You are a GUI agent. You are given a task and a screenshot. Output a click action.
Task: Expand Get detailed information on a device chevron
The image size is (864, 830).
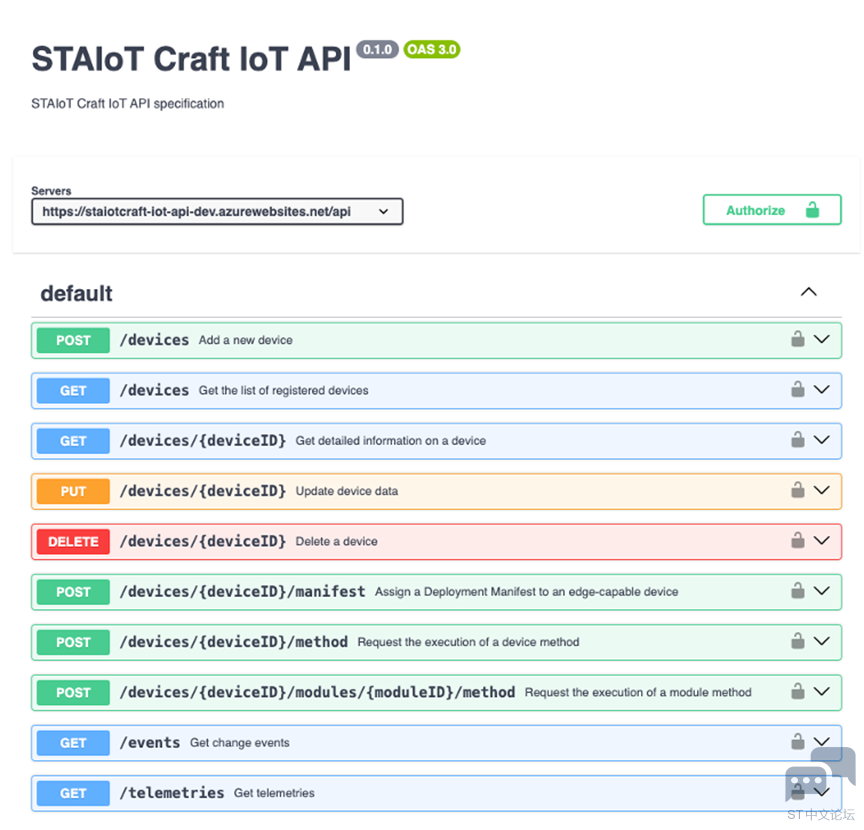pyautogui.click(x=822, y=440)
